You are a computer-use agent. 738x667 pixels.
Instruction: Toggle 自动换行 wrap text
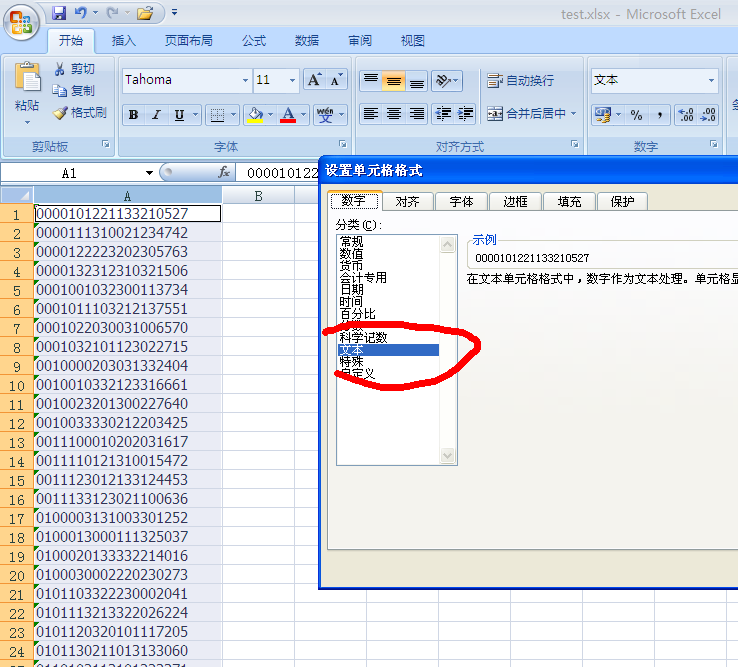tap(520, 81)
